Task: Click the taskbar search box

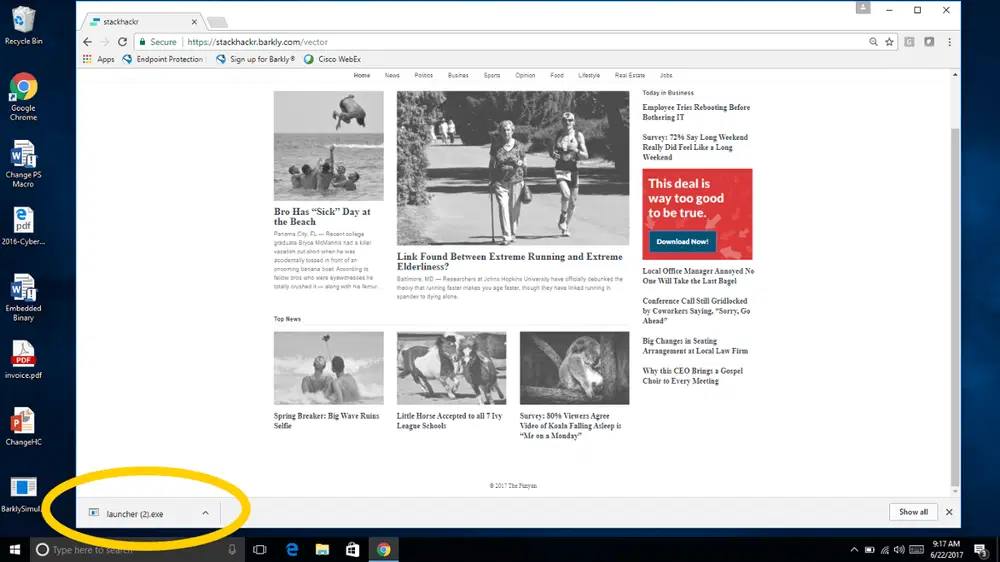Action: click(x=137, y=549)
